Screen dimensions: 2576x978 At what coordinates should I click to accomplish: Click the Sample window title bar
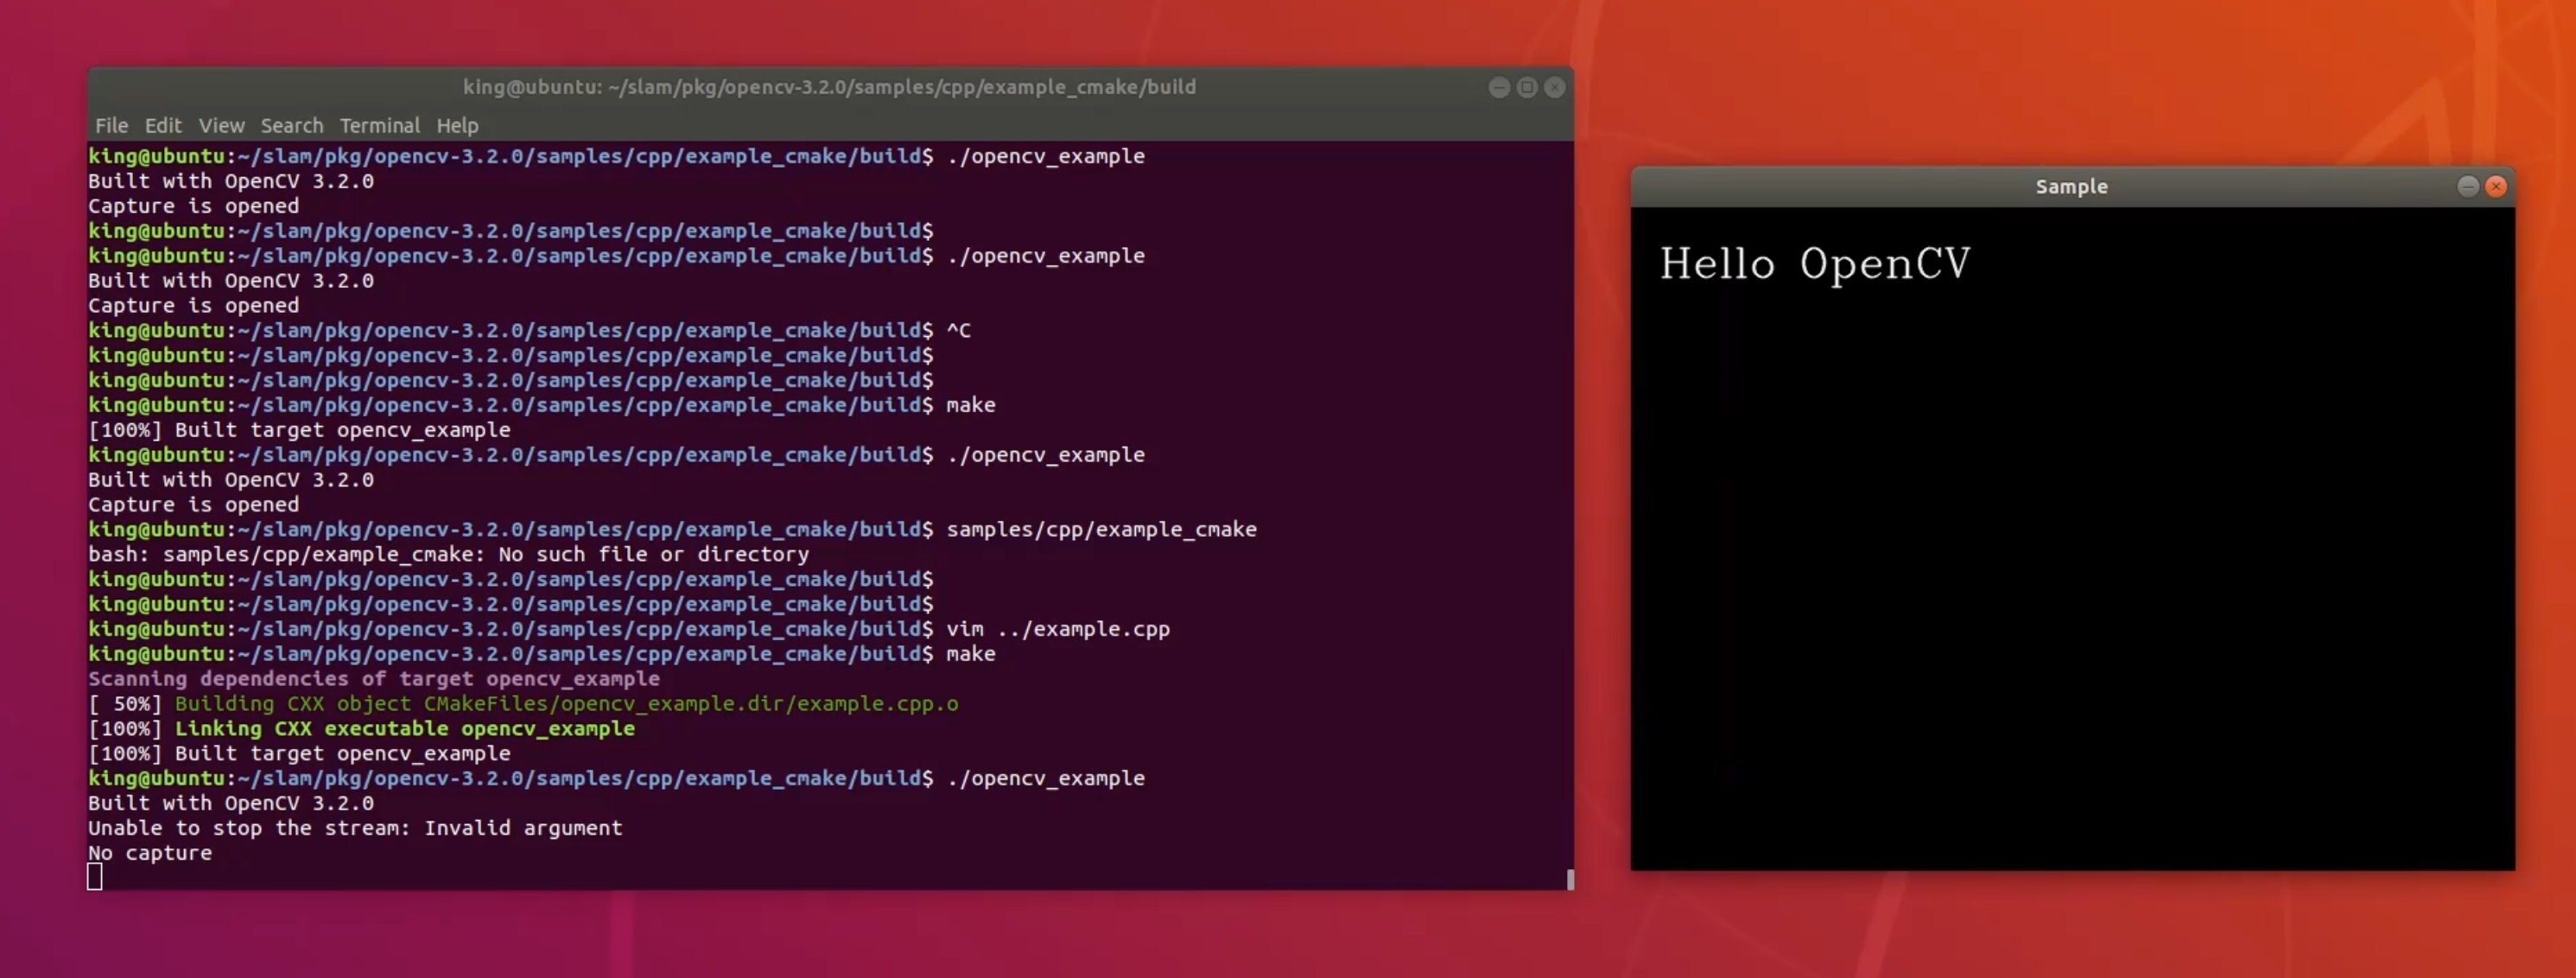(x=2071, y=185)
